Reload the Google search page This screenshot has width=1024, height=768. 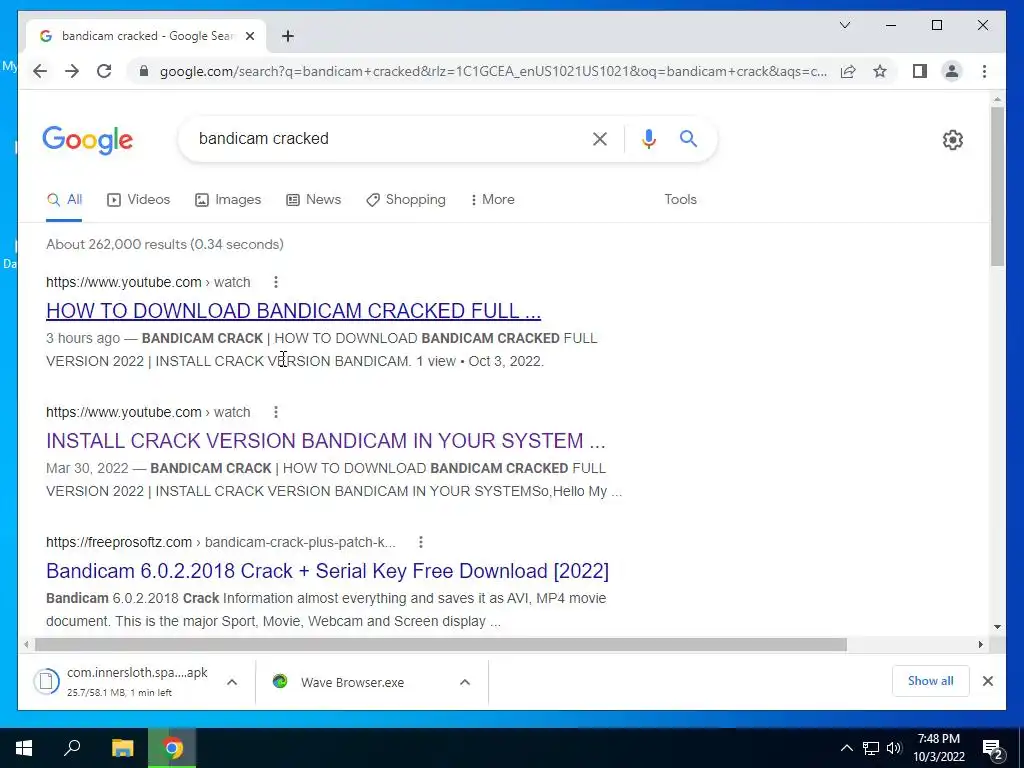[104, 71]
